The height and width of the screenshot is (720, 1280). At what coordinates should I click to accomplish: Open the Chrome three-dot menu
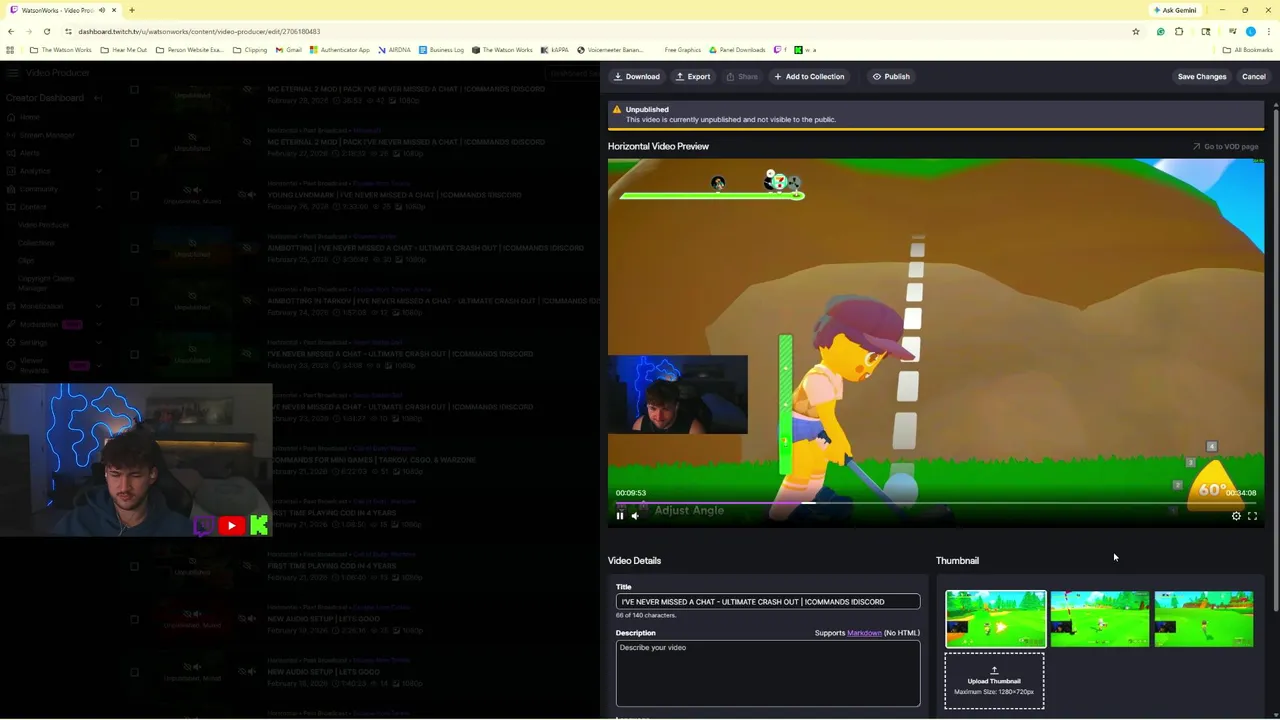pyautogui.click(x=1269, y=31)
